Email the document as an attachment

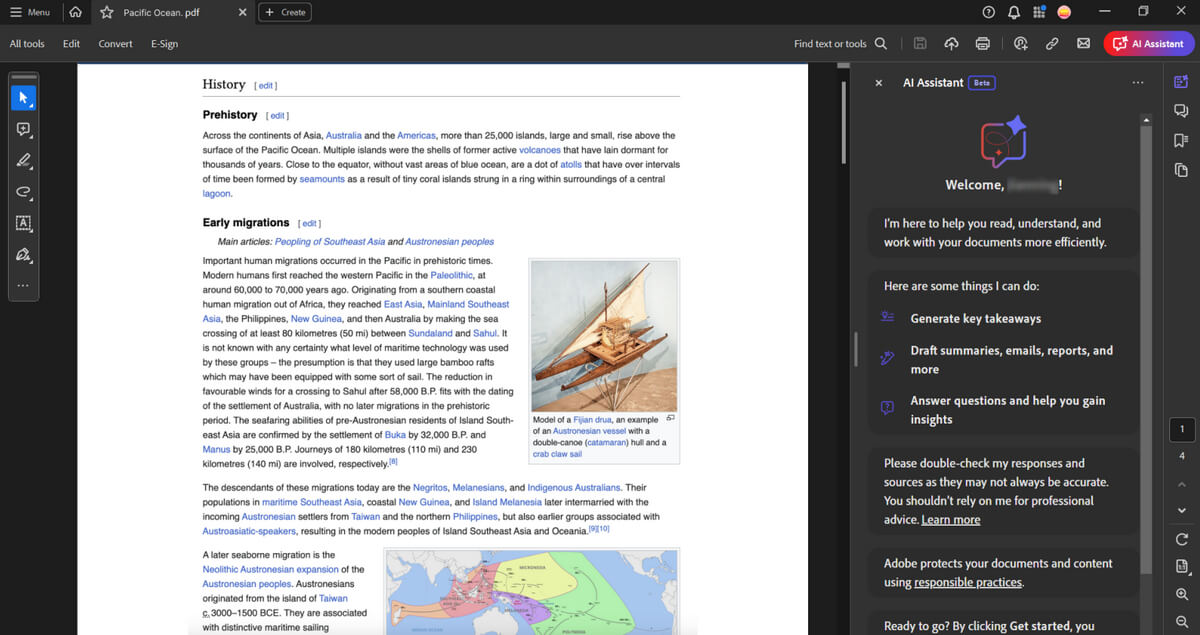[x=1083, y=43]
